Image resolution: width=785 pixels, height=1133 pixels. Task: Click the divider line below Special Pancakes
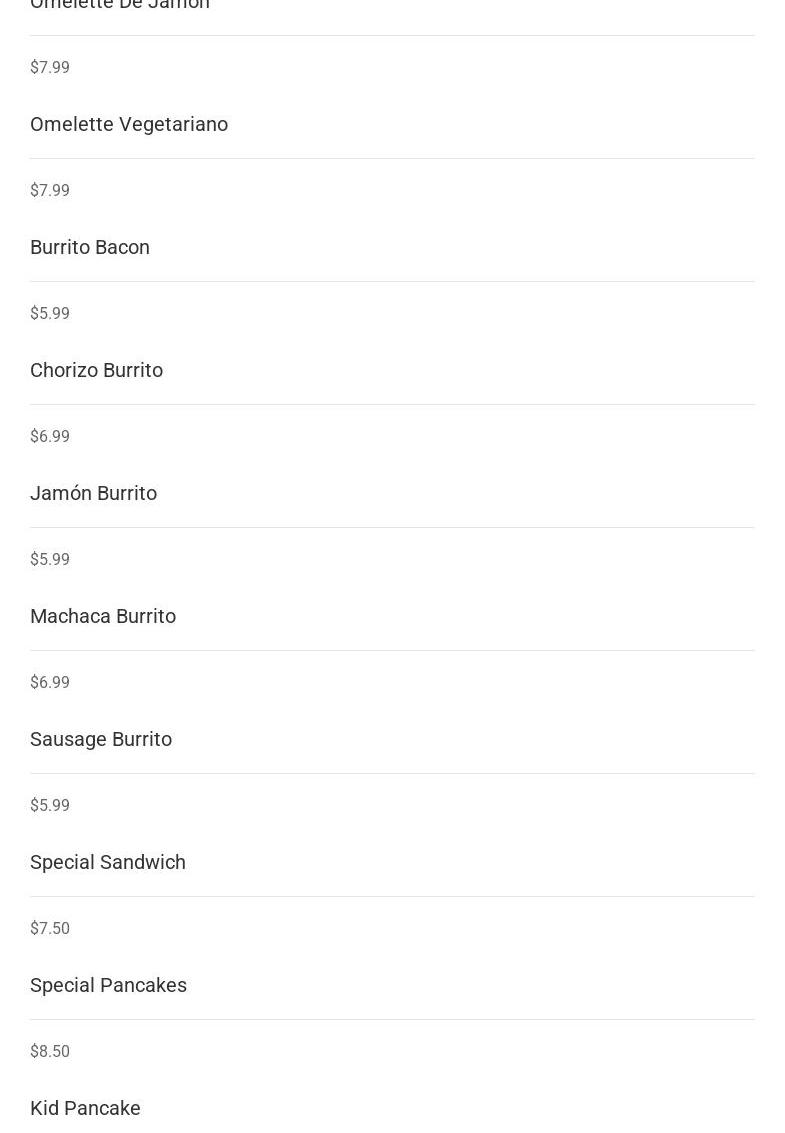click(x=392, y=1020)
